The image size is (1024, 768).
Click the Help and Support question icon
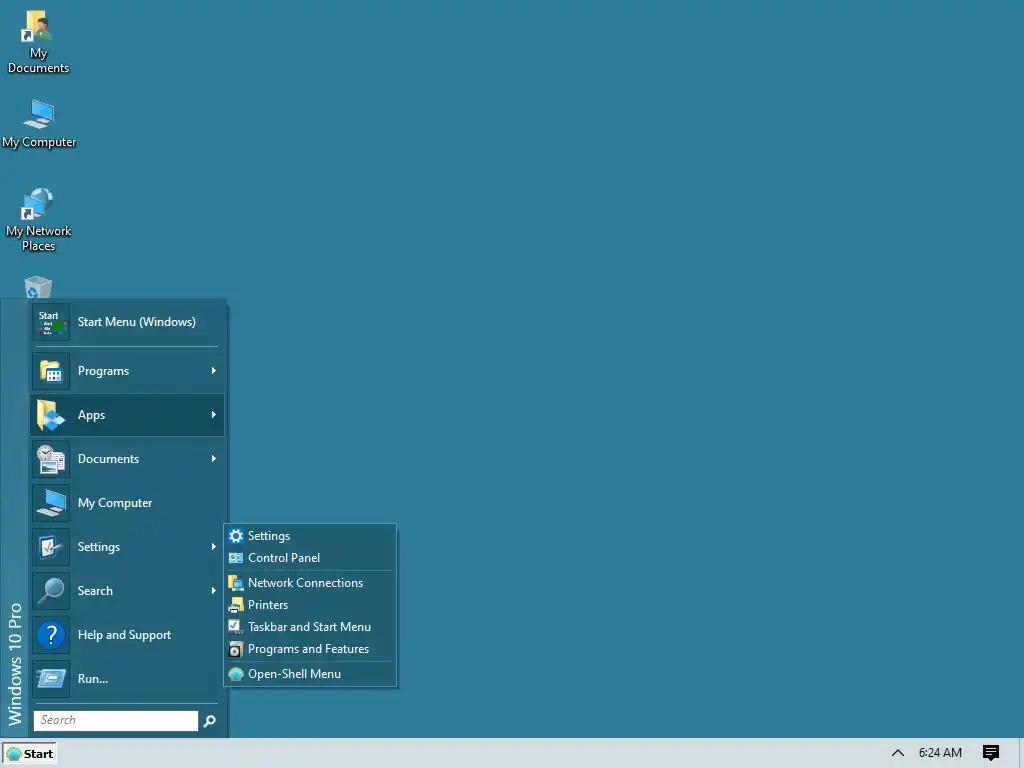tap(51, 635)
